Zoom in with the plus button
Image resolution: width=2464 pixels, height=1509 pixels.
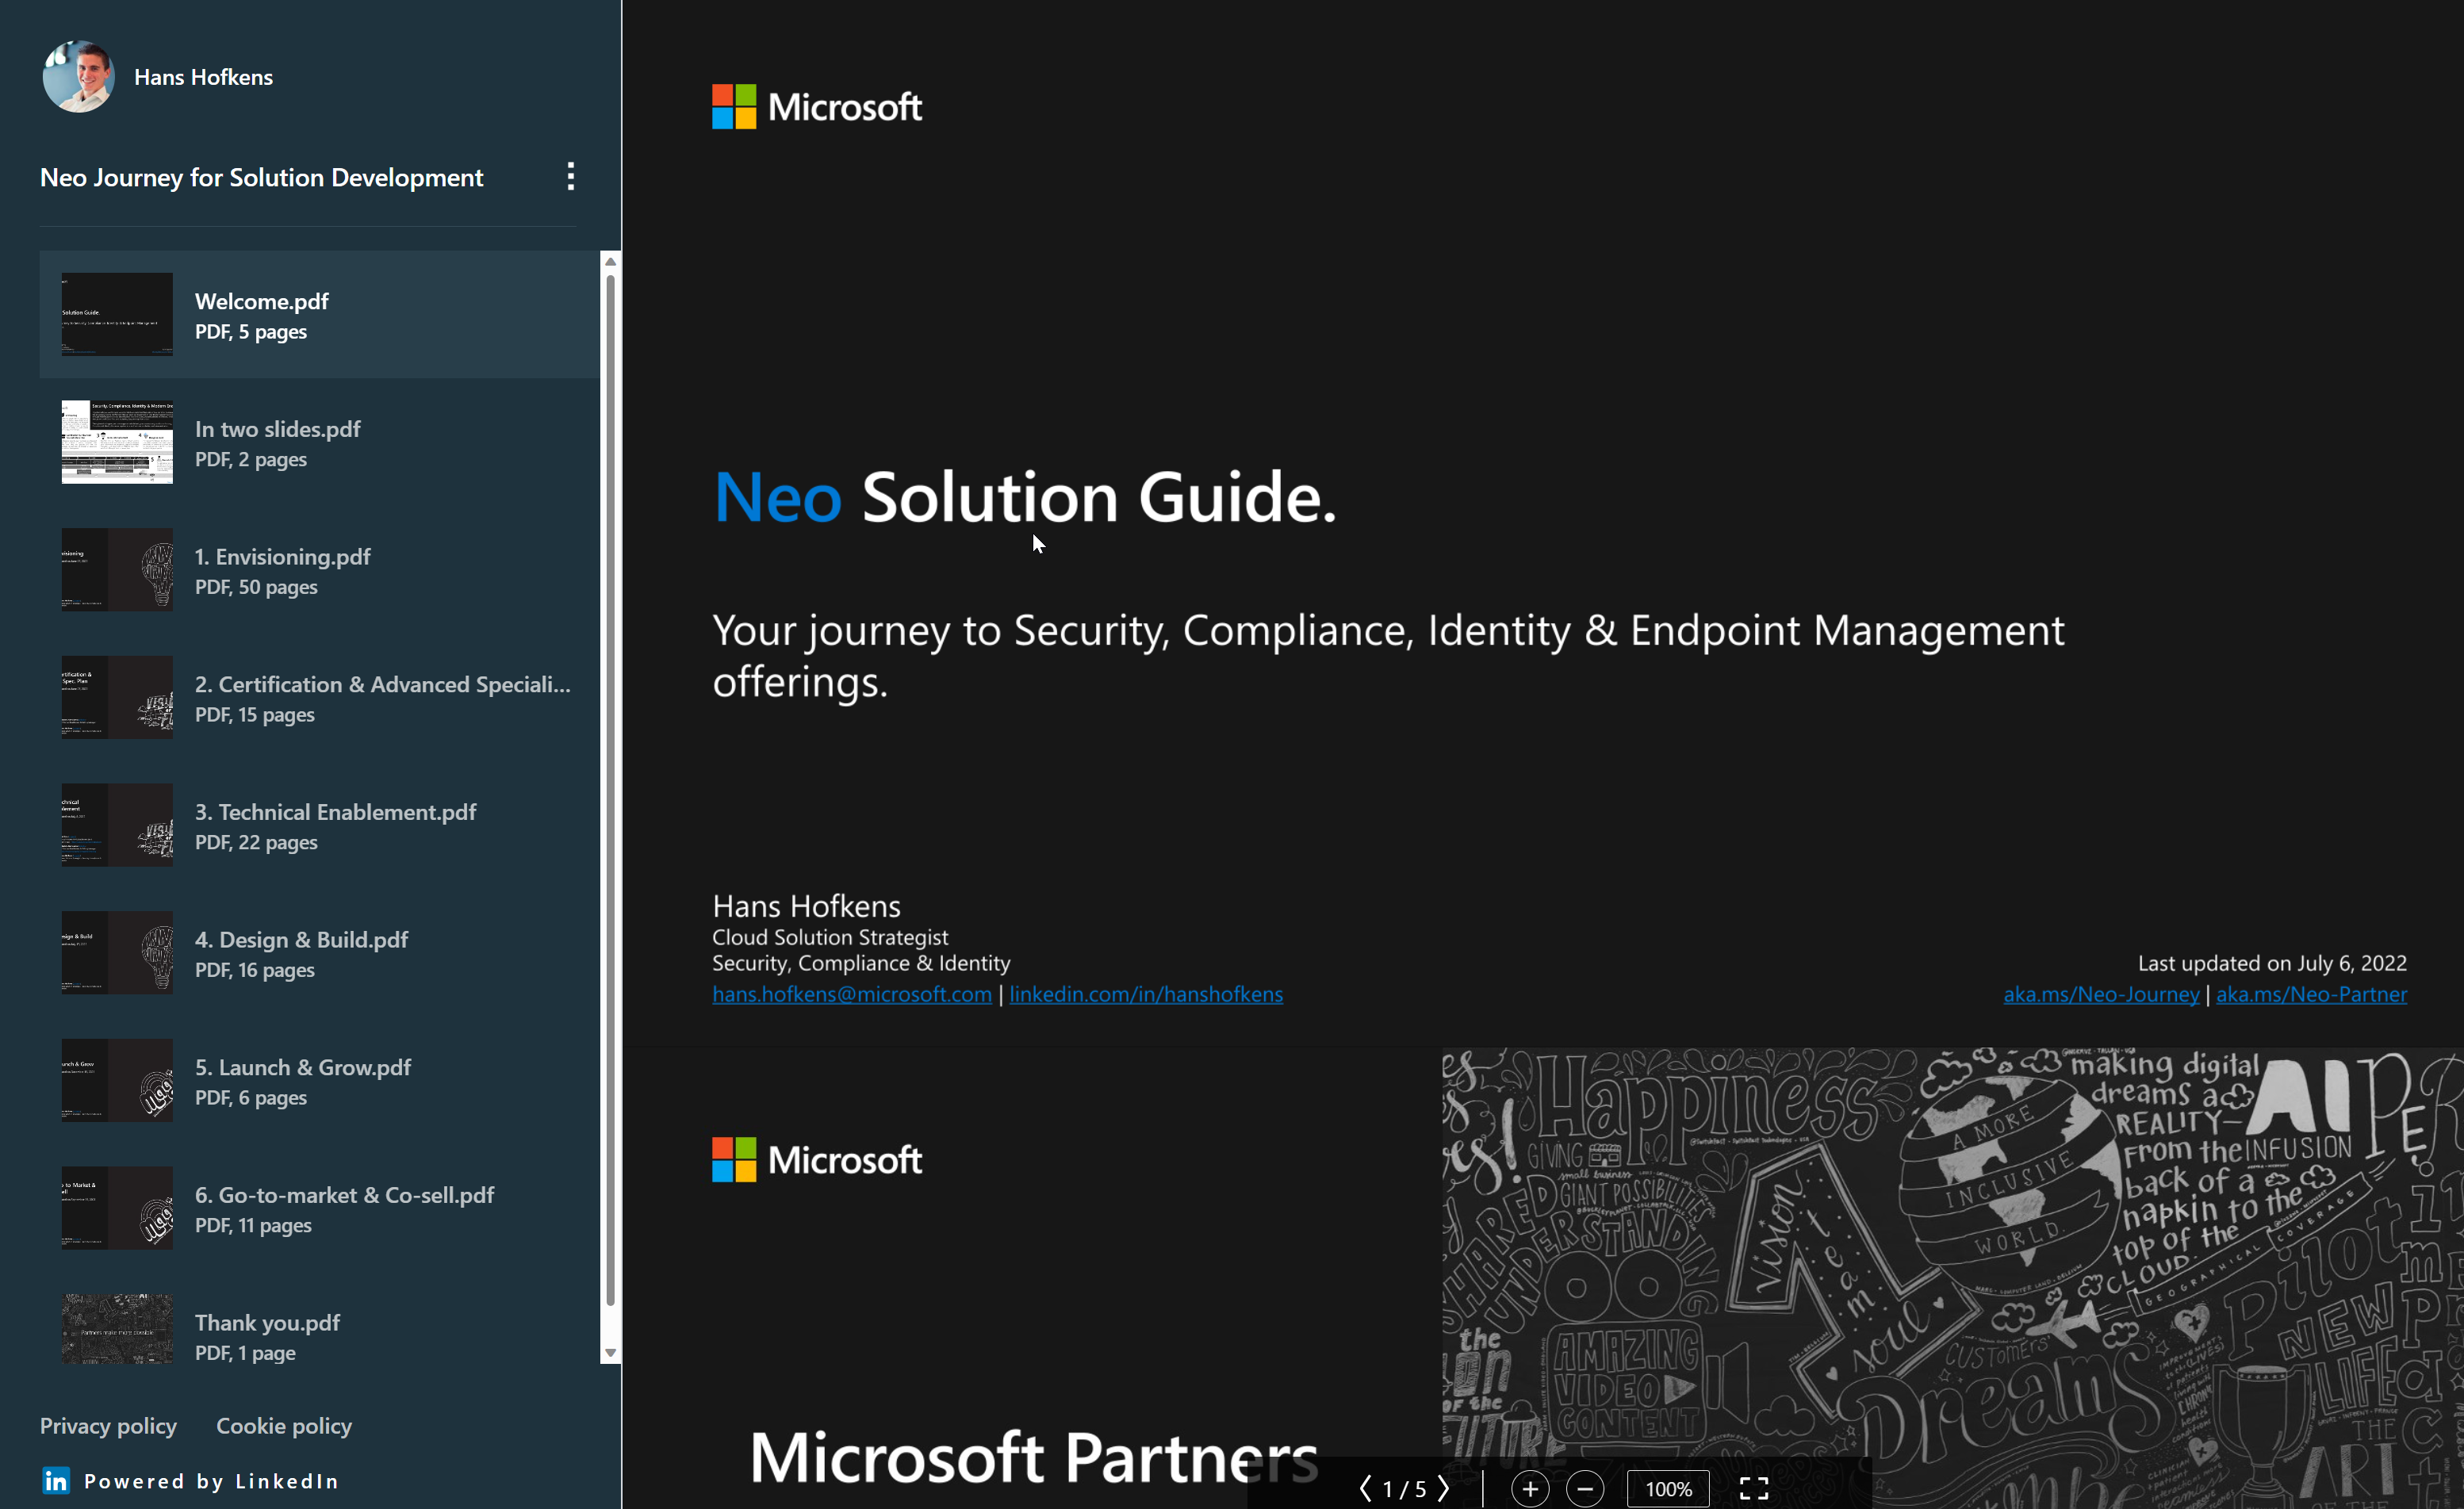[x=1530, y=1489]
